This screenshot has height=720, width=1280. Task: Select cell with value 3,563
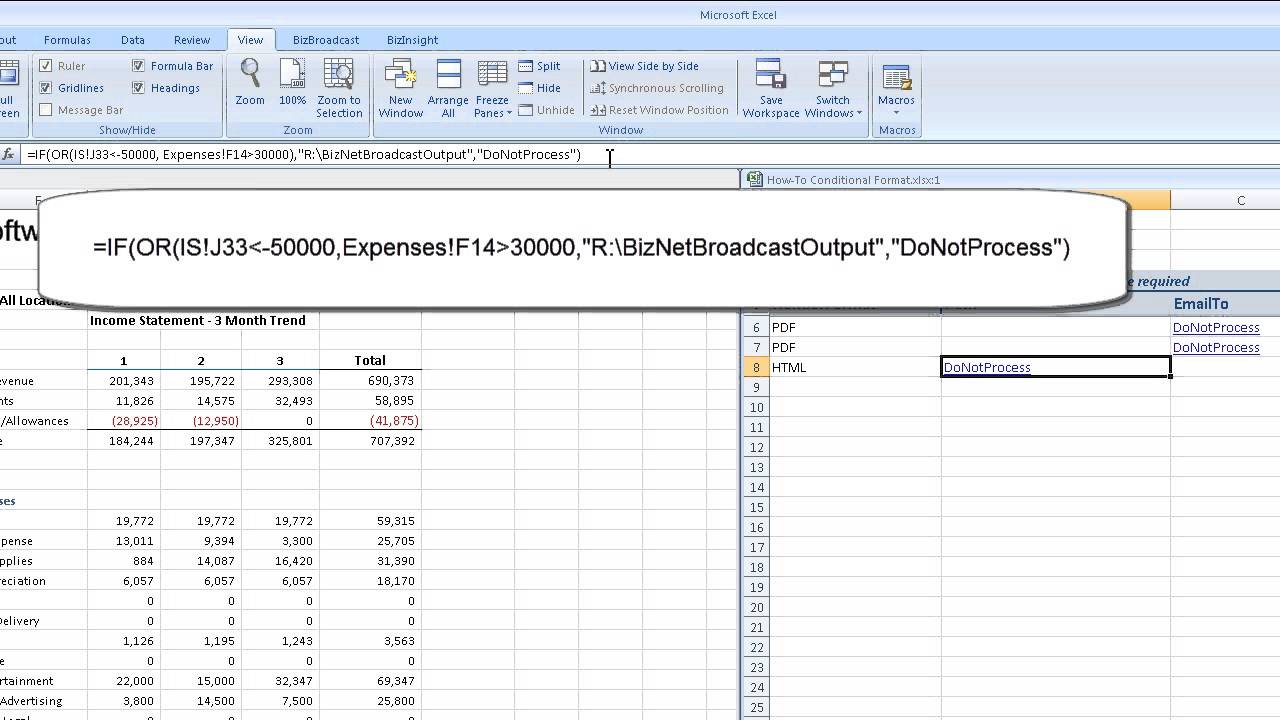[x=370, y=640]
